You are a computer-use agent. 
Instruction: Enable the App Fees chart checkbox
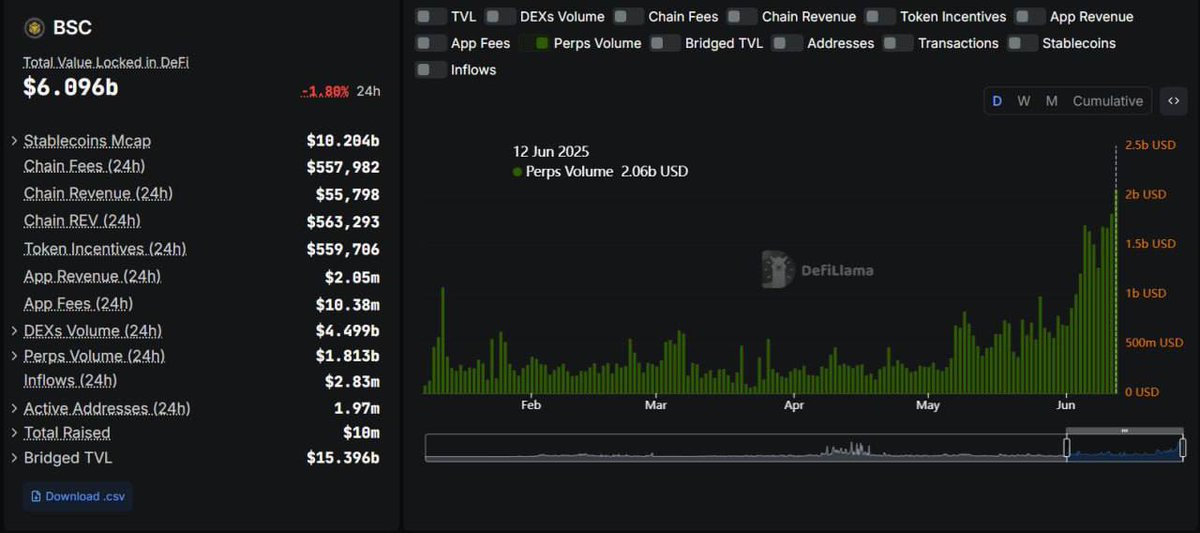point(431,43)
